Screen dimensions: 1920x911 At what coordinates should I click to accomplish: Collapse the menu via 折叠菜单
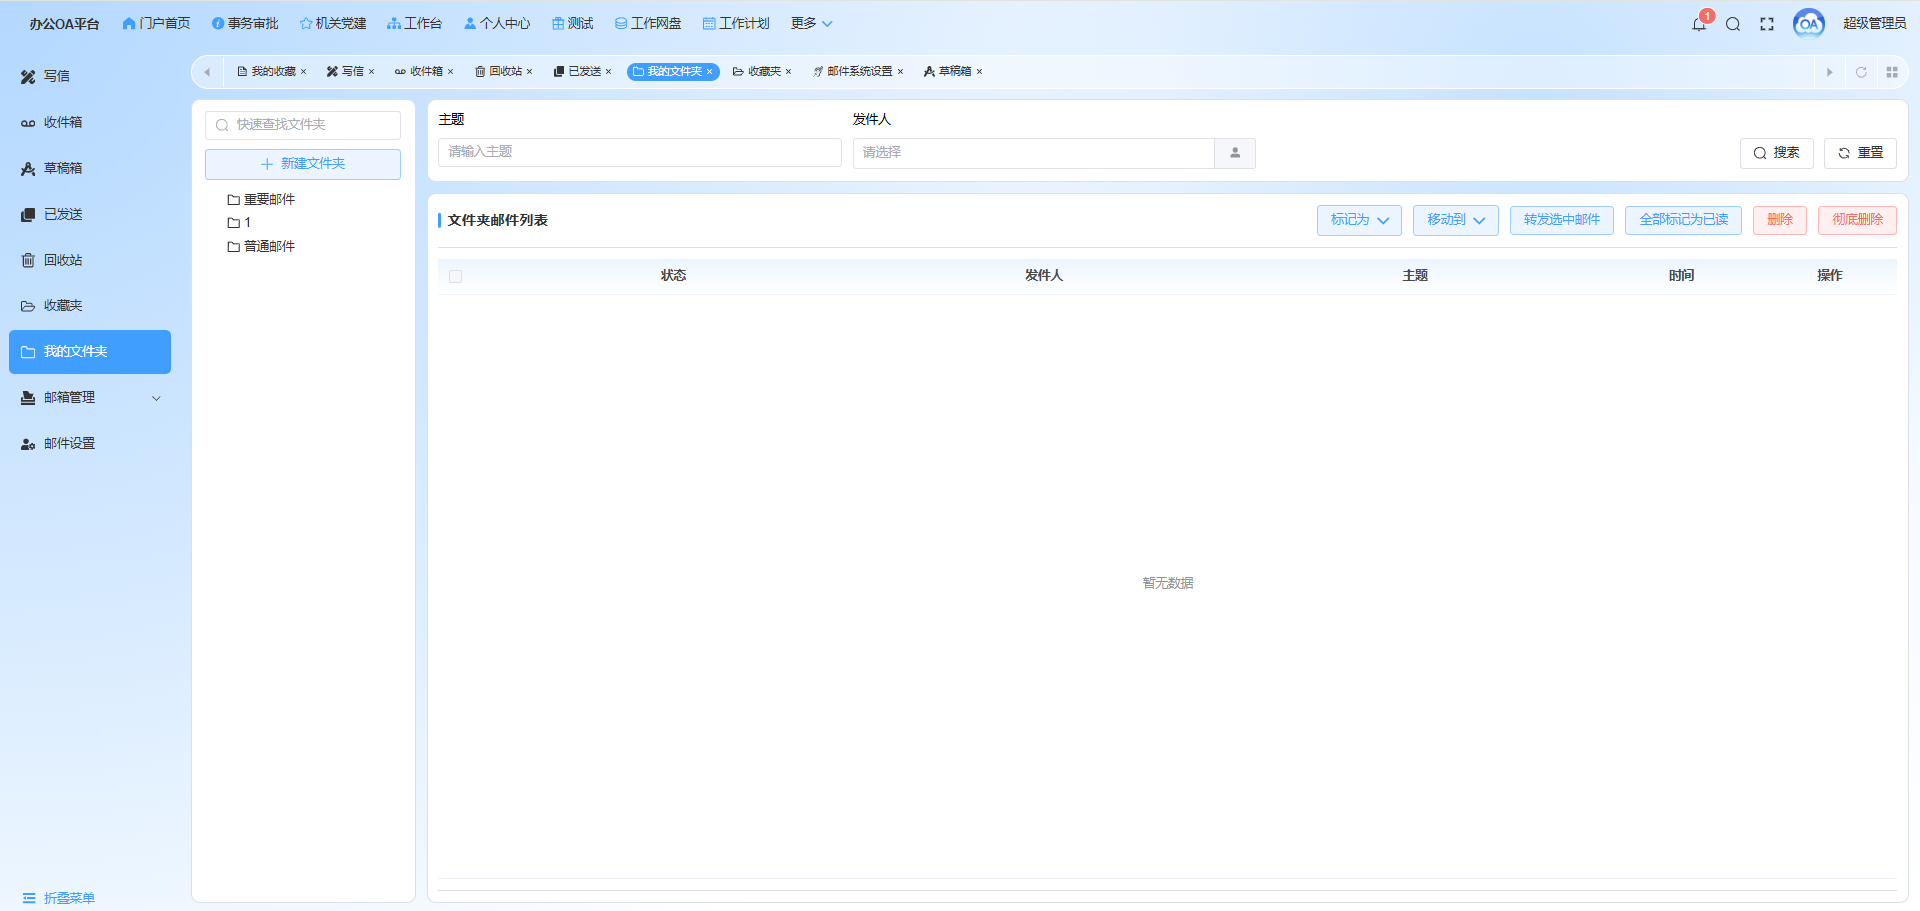(x=58, y=898)
